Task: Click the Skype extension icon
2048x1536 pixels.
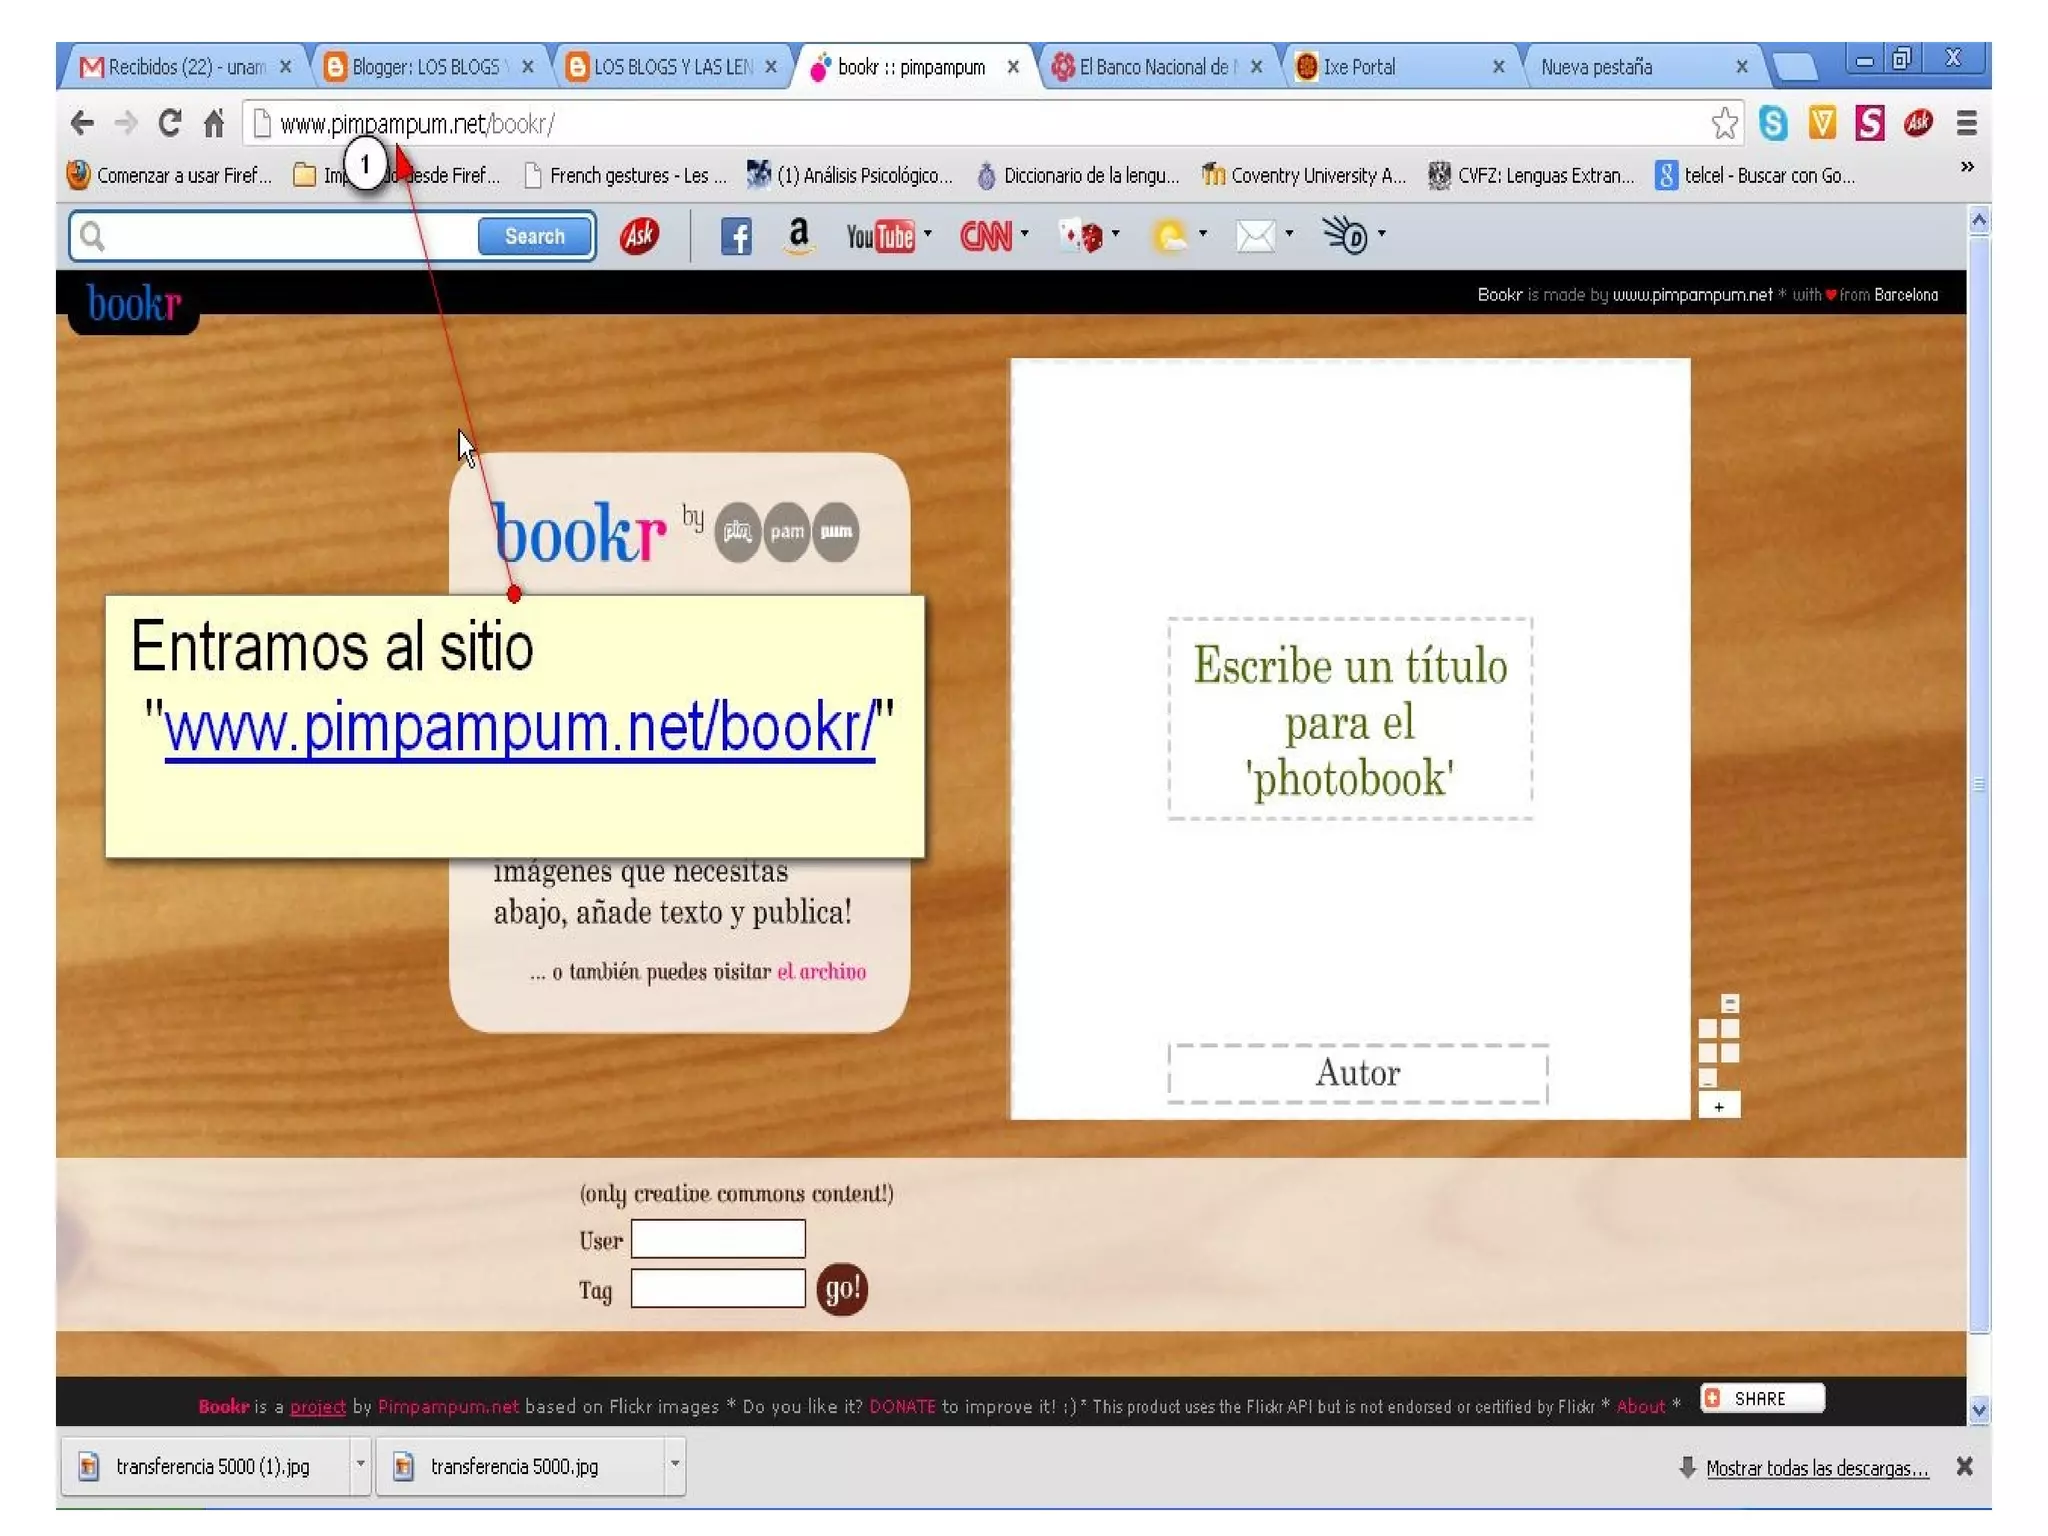Action: [1773, 123]
